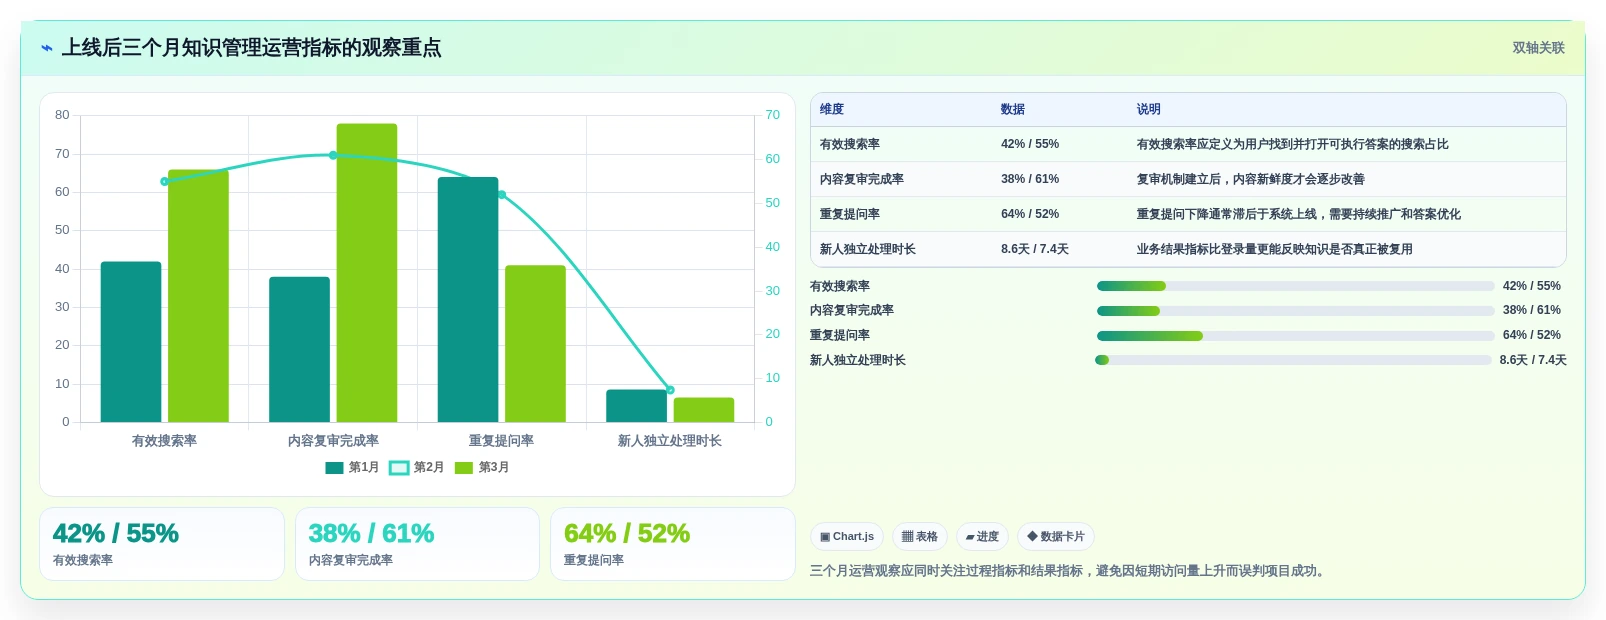Open the 42% / 55% 有效搜索率 stat card
This screenshot has width=1606, height=620.
click(162, 544)
